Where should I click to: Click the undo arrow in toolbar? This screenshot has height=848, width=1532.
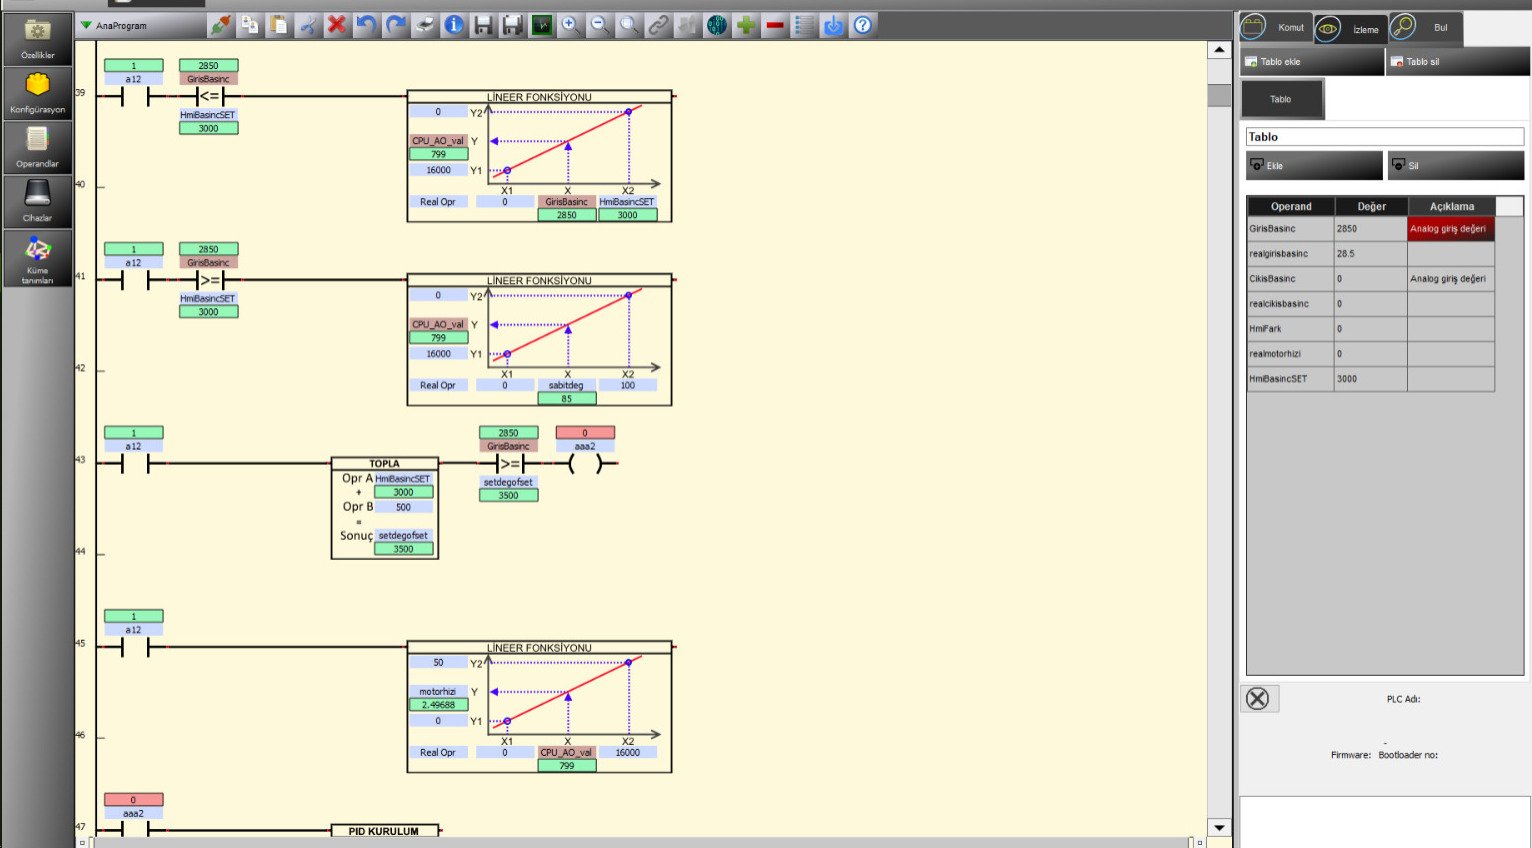(x=366, y=25)
